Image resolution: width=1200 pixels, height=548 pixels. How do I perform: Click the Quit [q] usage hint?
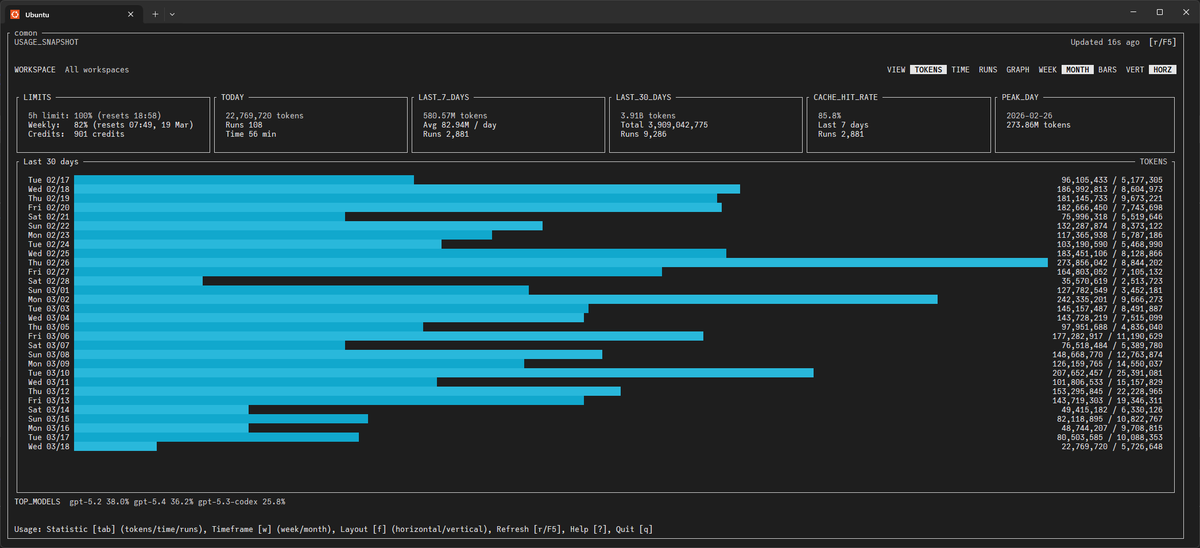[x=636, y=528]
